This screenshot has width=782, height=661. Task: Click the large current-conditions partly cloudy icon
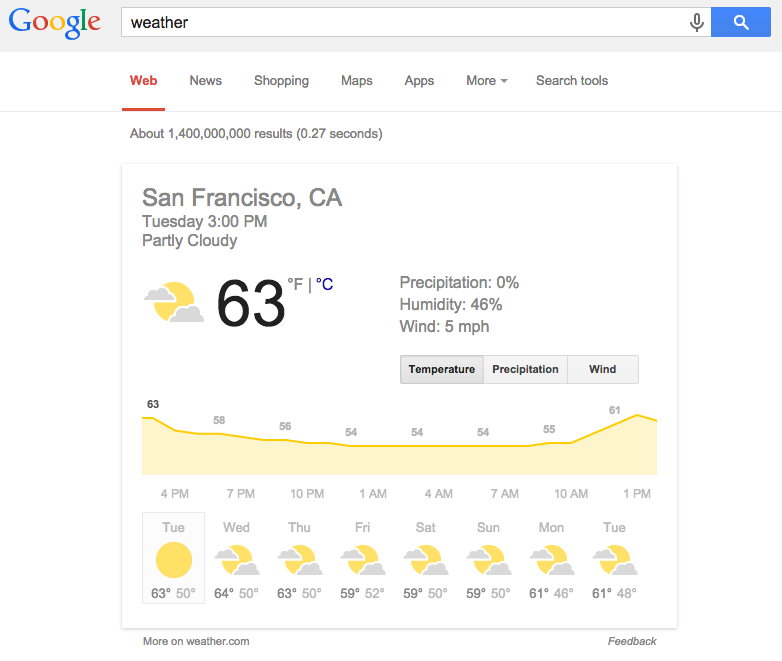174,303
